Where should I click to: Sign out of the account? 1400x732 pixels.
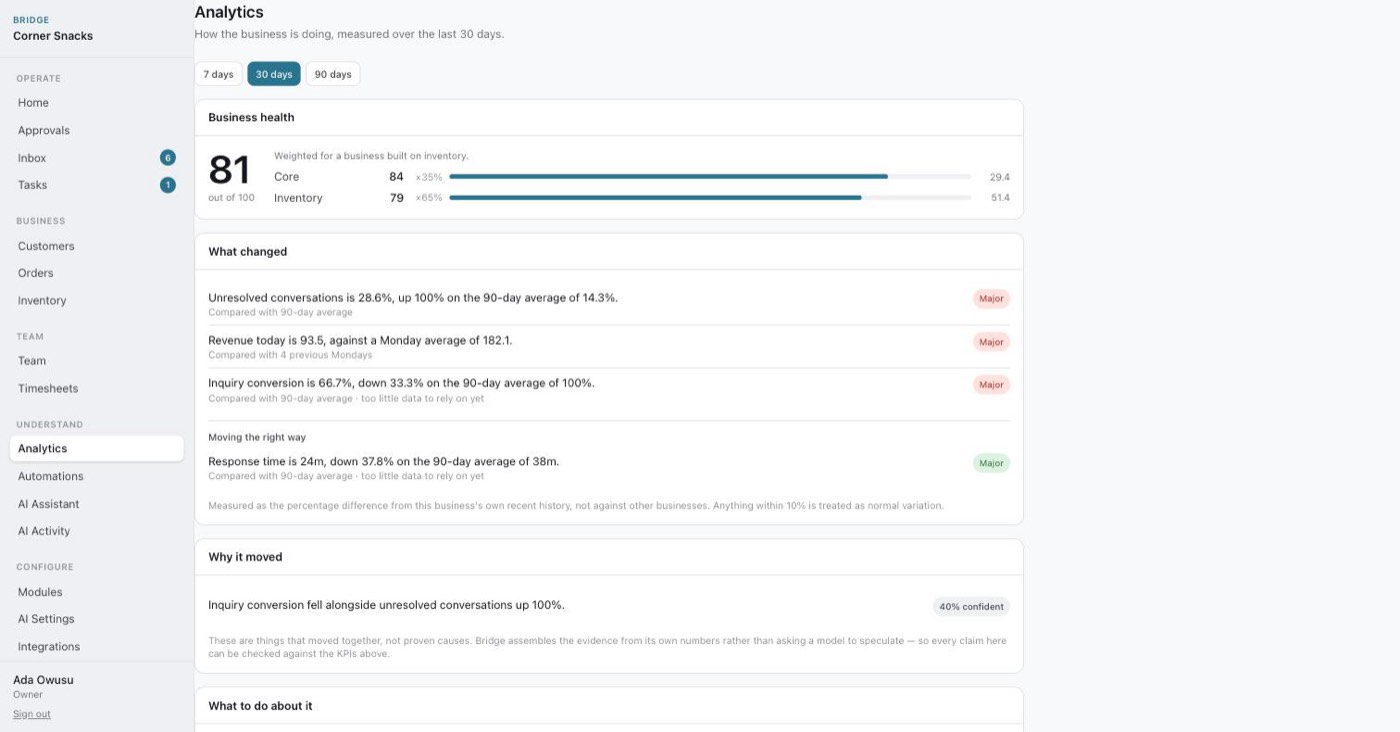[32, 714]
